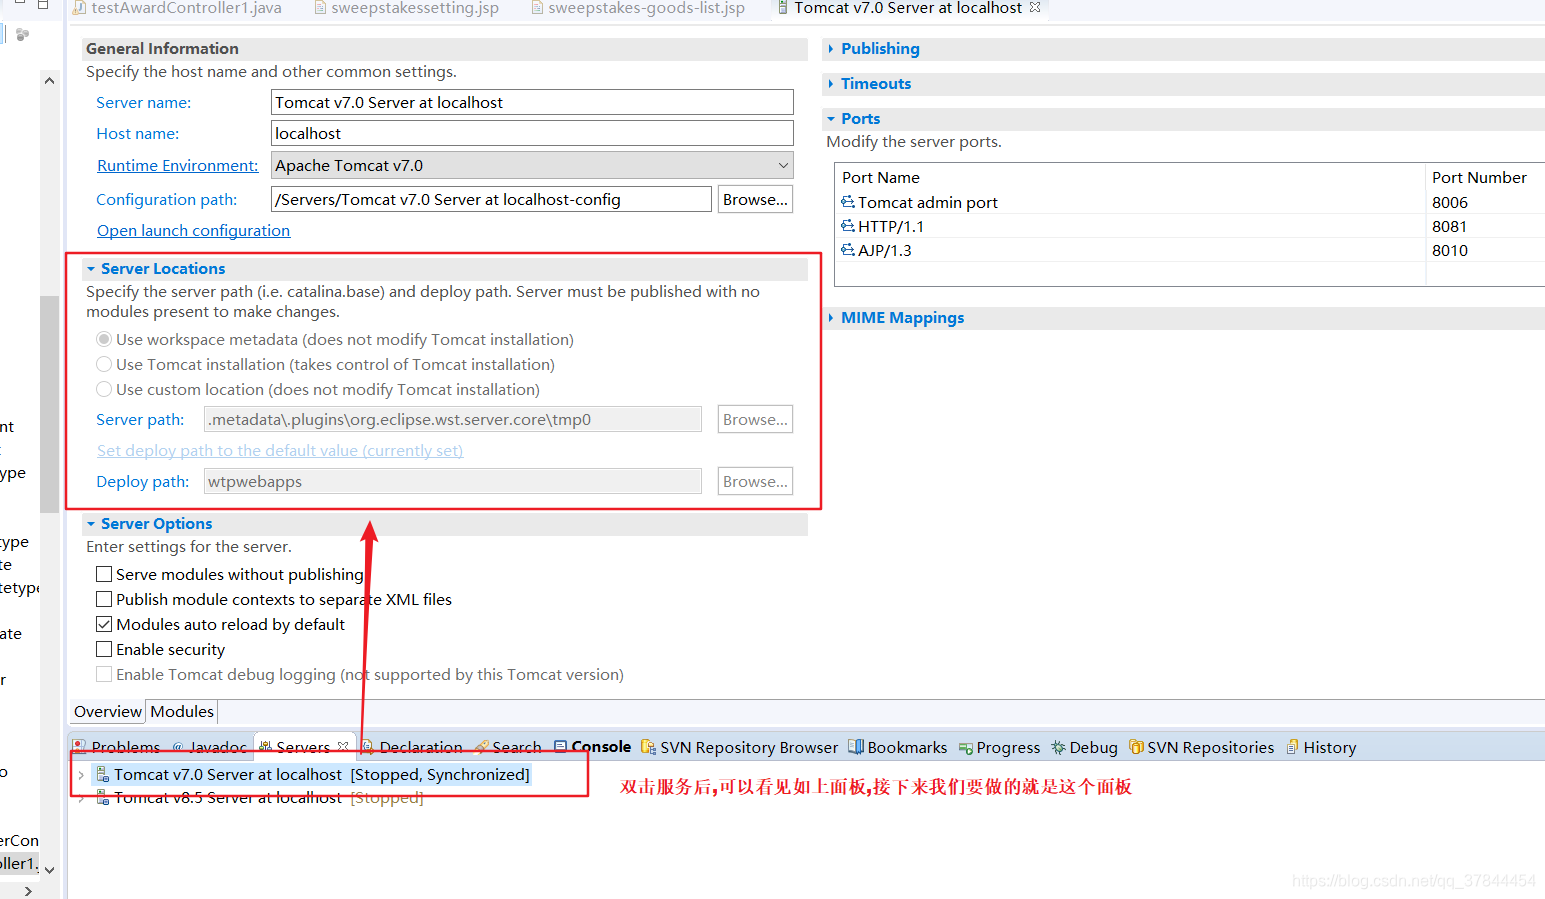Collapse the Ports section
The width and height of the screenshot is (1545, 899).
[831, 118]
